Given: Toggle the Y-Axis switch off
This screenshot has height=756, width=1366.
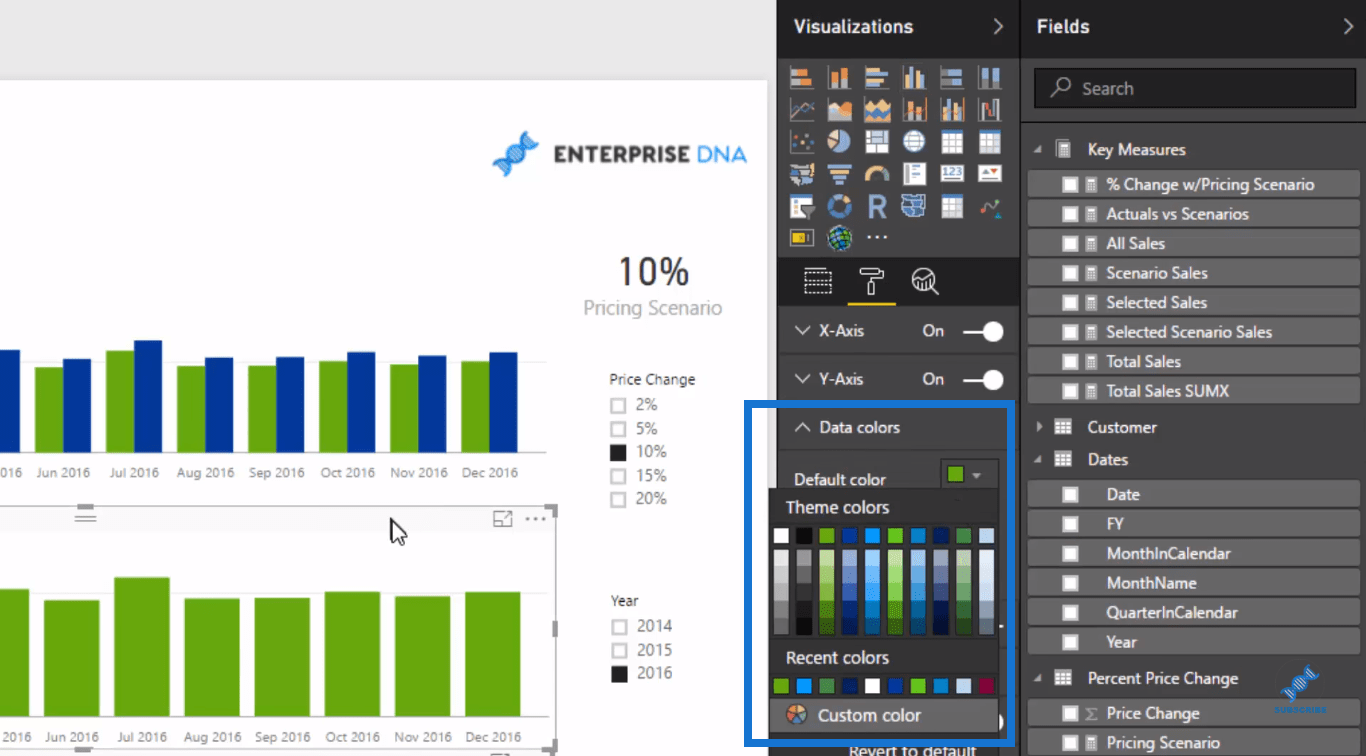Looking at the screenshot, I should 982,379.
